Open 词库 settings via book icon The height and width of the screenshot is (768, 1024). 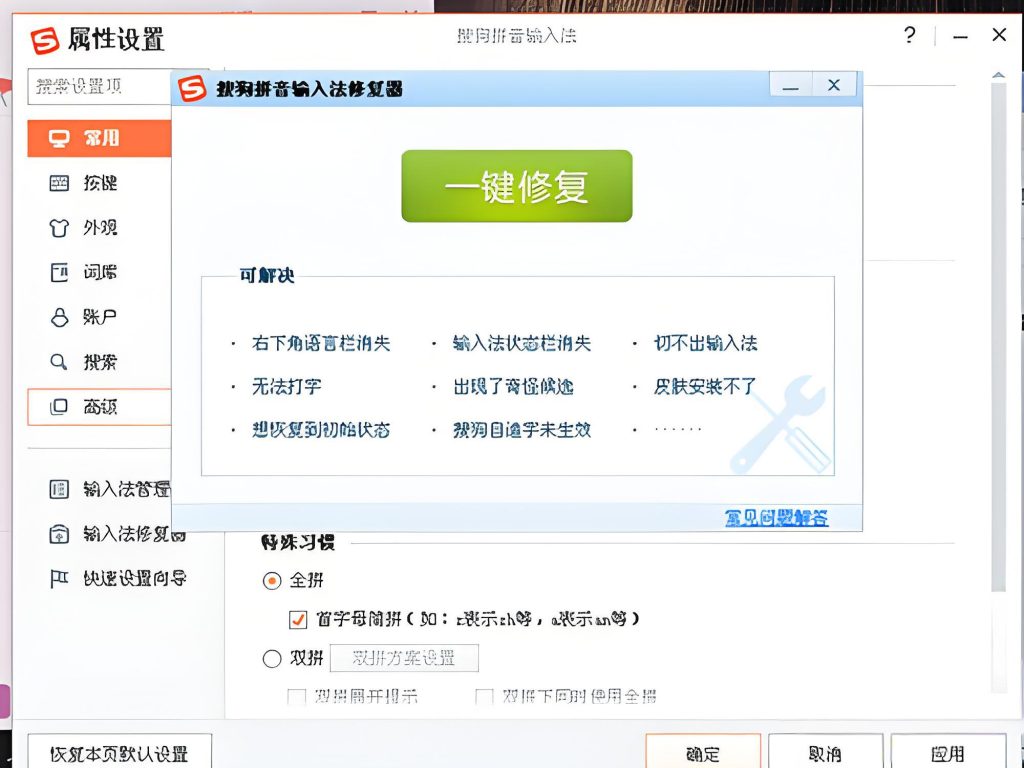point(60,272)
